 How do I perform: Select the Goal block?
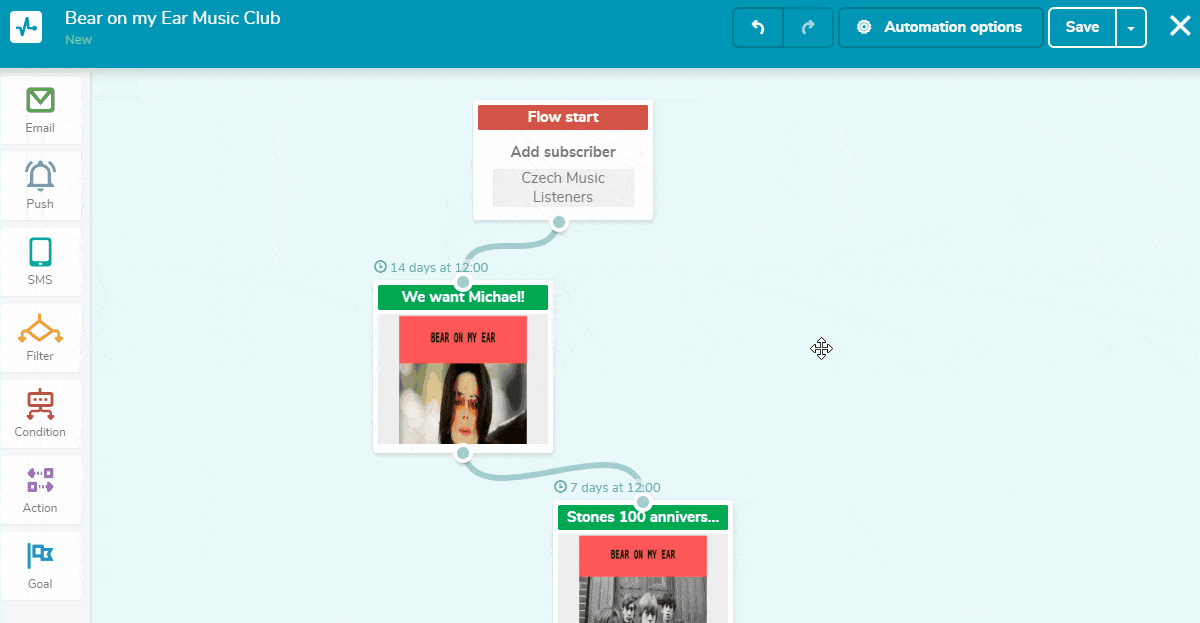click(x=40, y=566)
